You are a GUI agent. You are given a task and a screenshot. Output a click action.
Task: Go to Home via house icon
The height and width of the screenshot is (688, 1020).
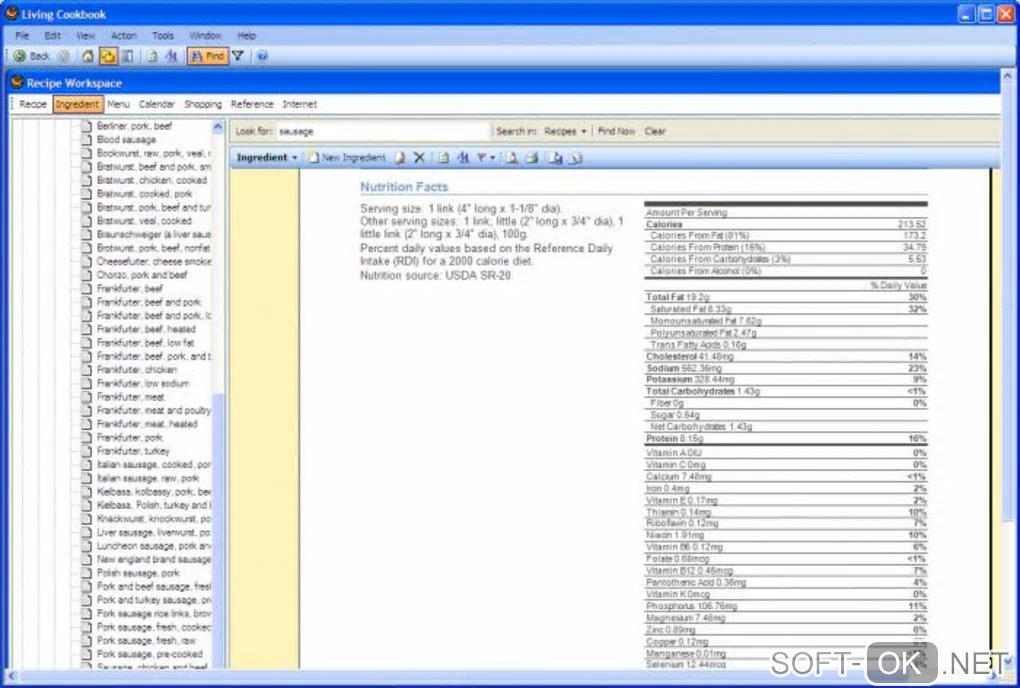coord(88,56)
